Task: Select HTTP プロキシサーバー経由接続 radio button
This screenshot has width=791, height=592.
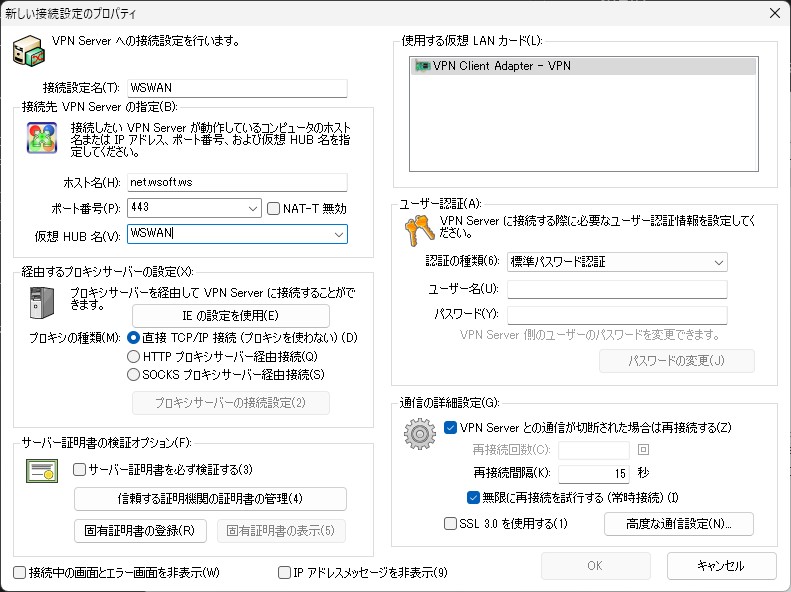Action: coord(133,357)
